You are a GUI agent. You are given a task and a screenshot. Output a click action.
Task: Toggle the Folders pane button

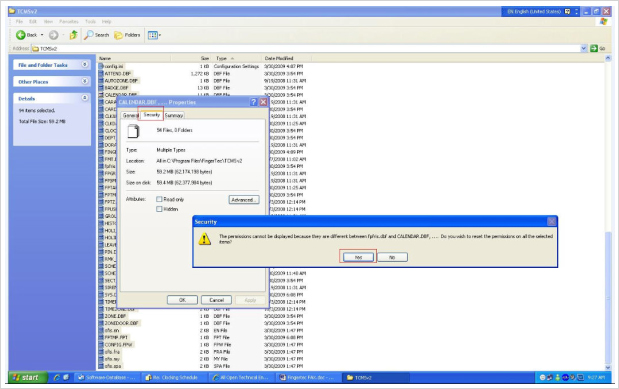pos(127,35)
